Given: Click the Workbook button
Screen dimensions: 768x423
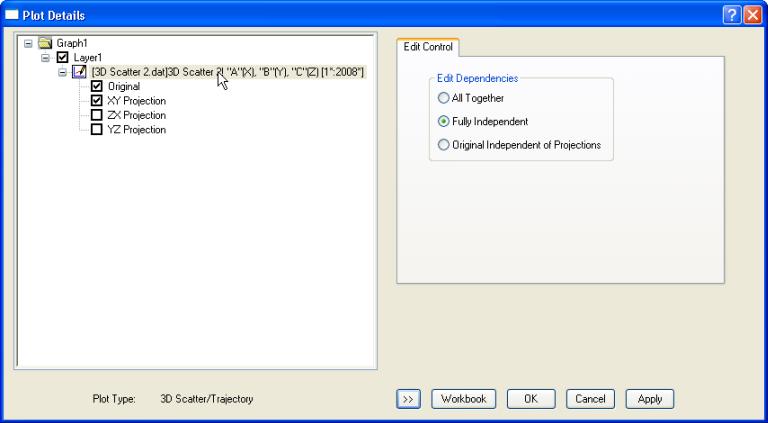Looking at the screenshot, I should pos(463,399).
